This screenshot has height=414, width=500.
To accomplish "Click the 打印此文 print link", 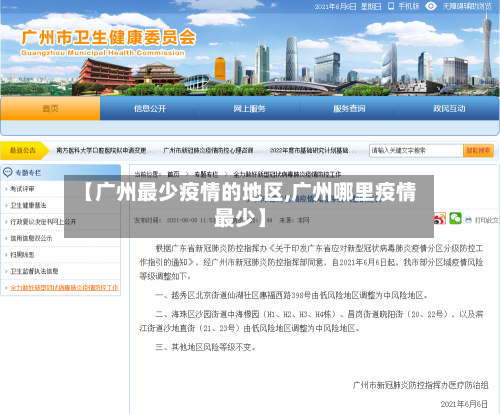I will coord(486,220).
